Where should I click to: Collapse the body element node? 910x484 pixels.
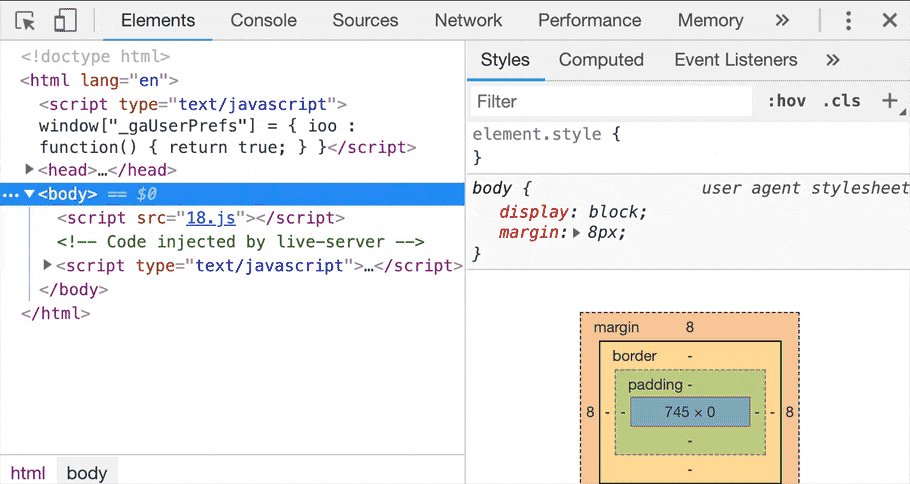tap(30, 194)
